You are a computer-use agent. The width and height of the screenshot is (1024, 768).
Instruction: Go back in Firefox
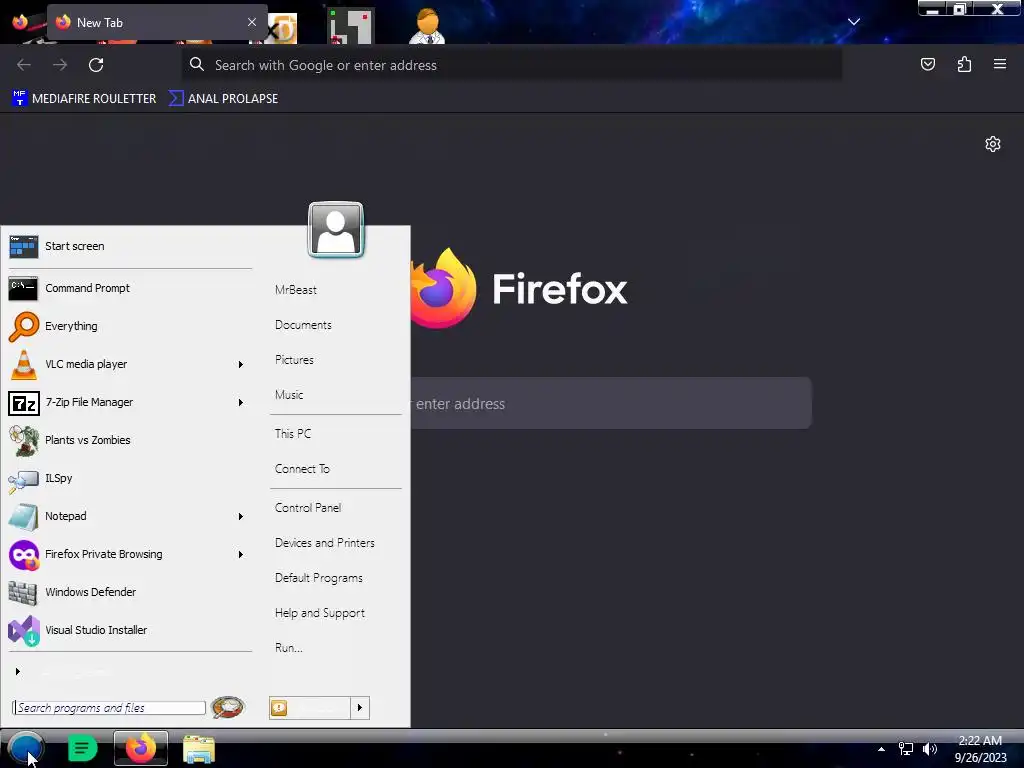click(24, 65)
